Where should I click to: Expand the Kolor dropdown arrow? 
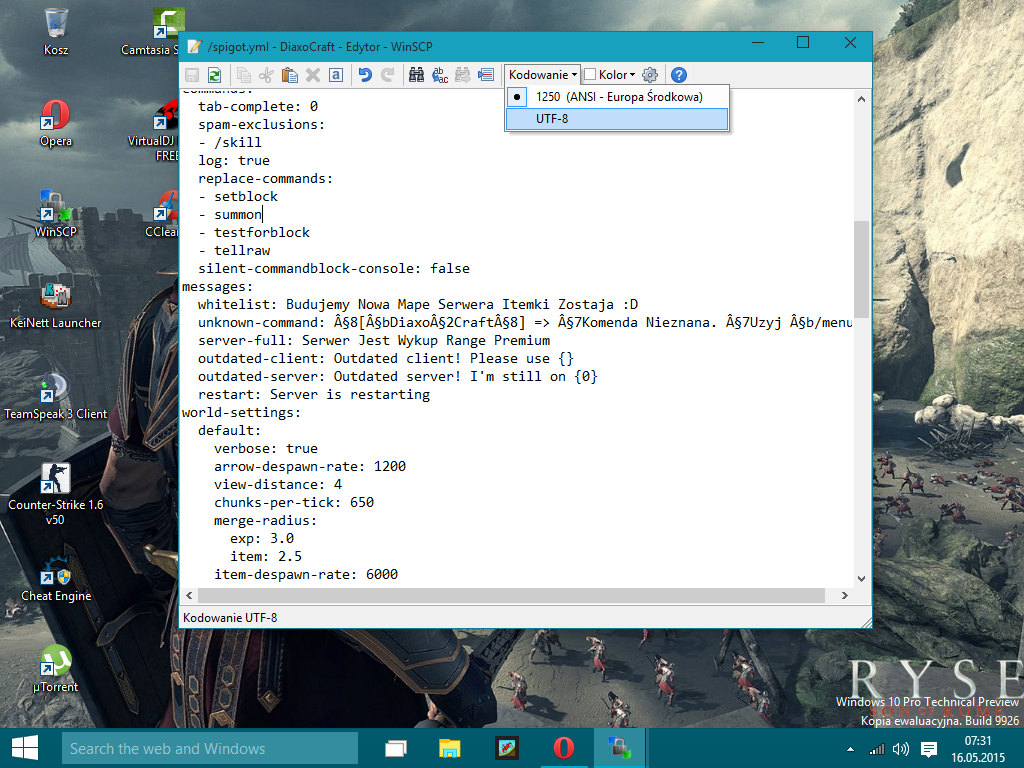[632, 75]
